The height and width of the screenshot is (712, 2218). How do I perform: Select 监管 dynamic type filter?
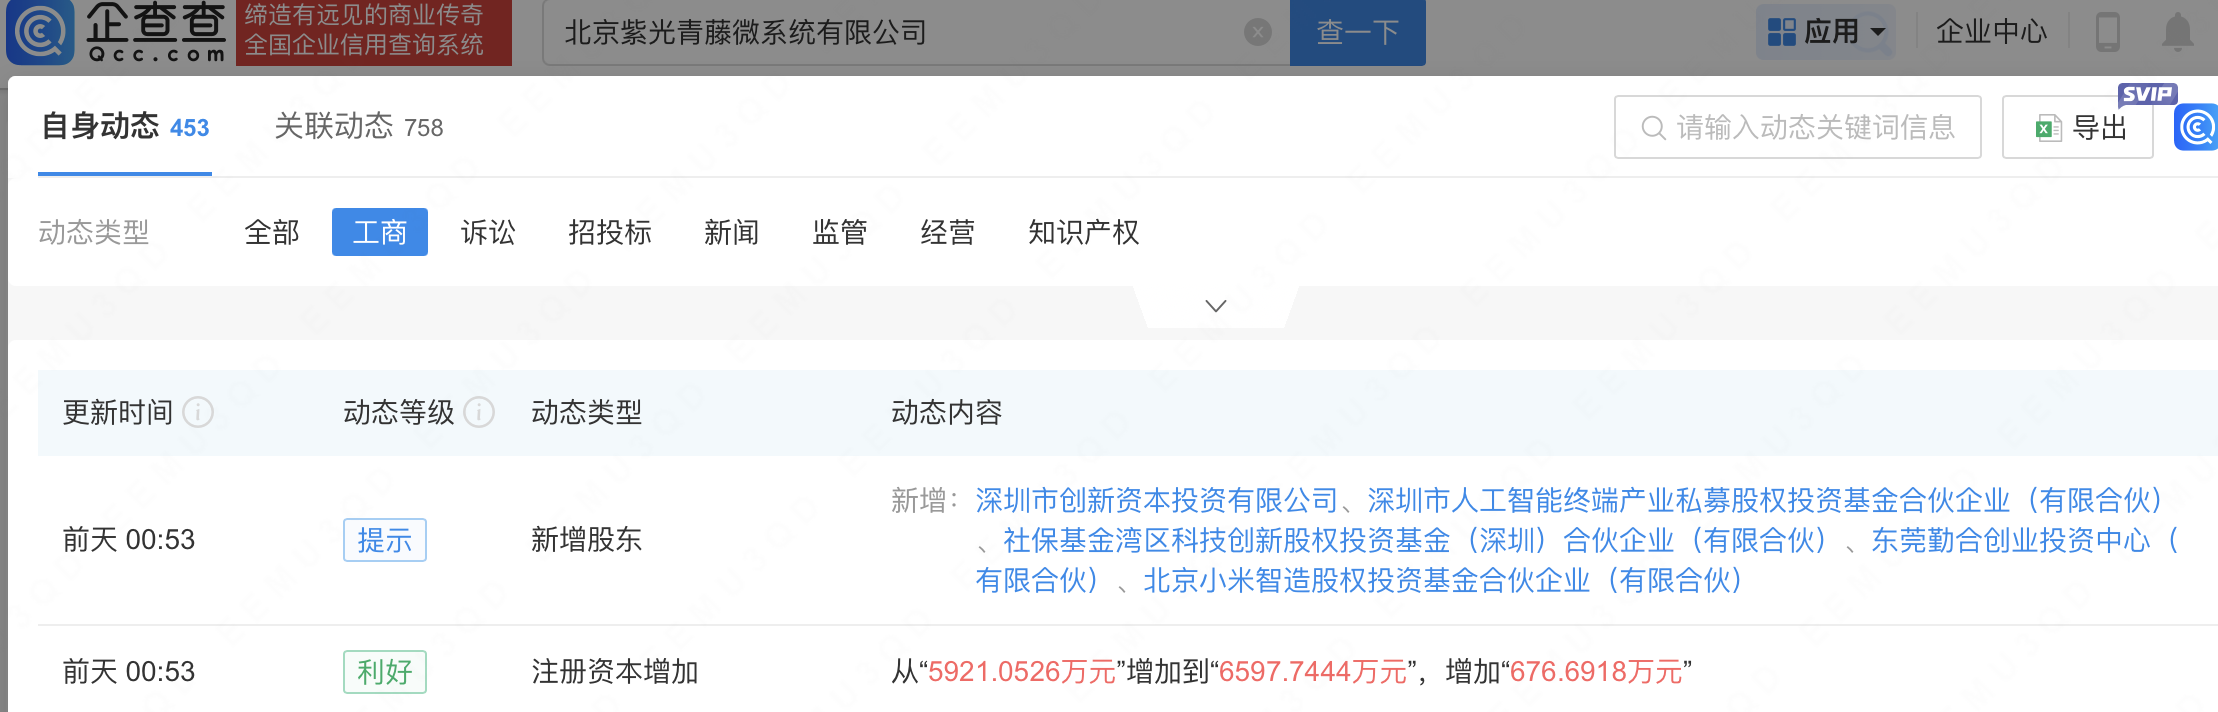(x=840, y=232)
